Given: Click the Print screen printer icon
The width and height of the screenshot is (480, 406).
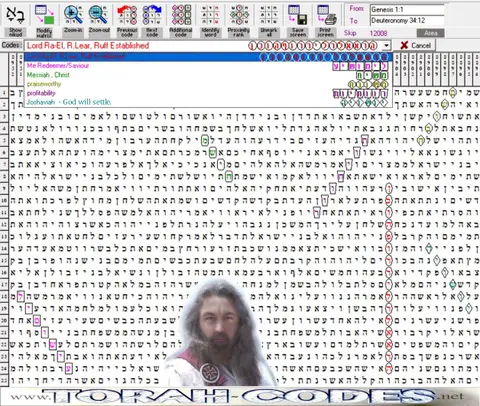Looking at the screenshot, I should pos(326,15).
